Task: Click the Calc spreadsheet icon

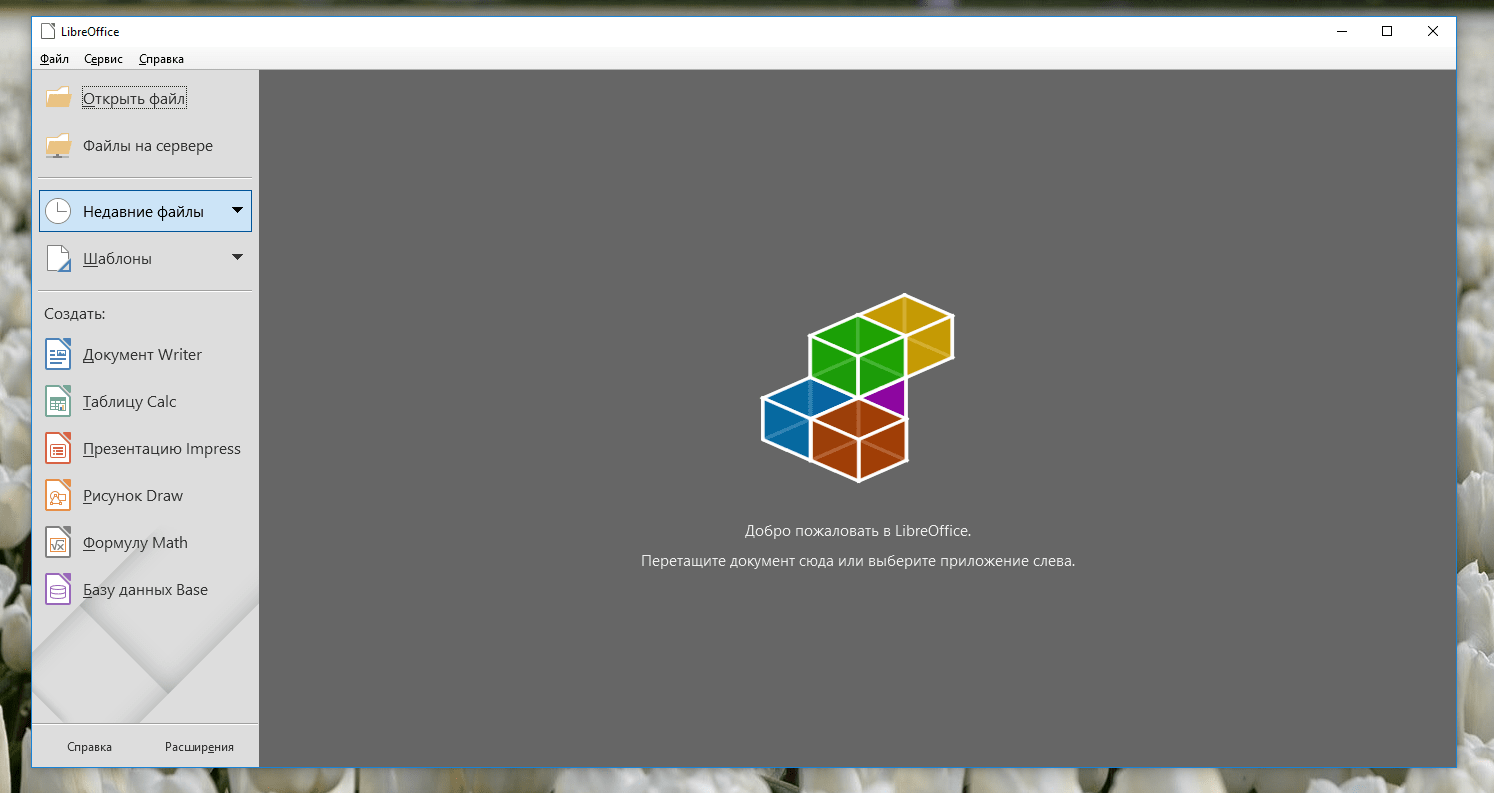Action: pos(58,402)
